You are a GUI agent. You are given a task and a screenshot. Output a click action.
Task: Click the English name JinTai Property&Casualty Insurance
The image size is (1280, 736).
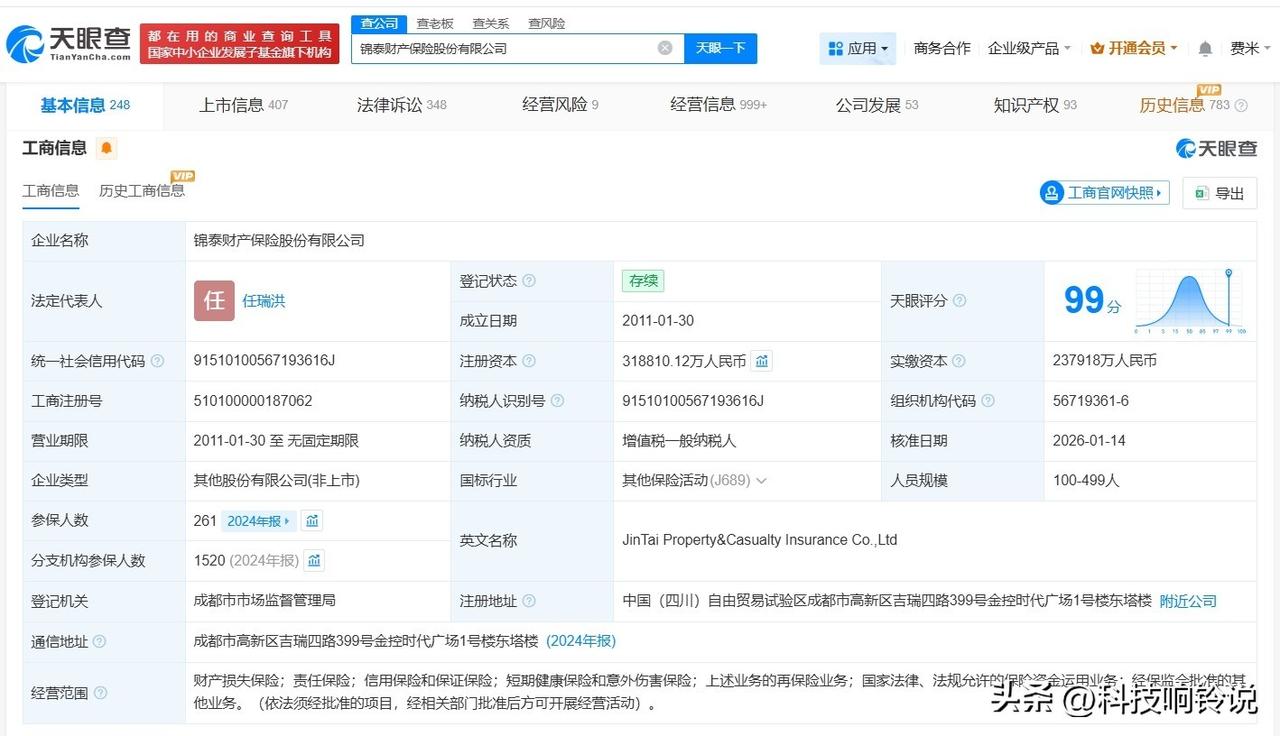tap(760, 540)
